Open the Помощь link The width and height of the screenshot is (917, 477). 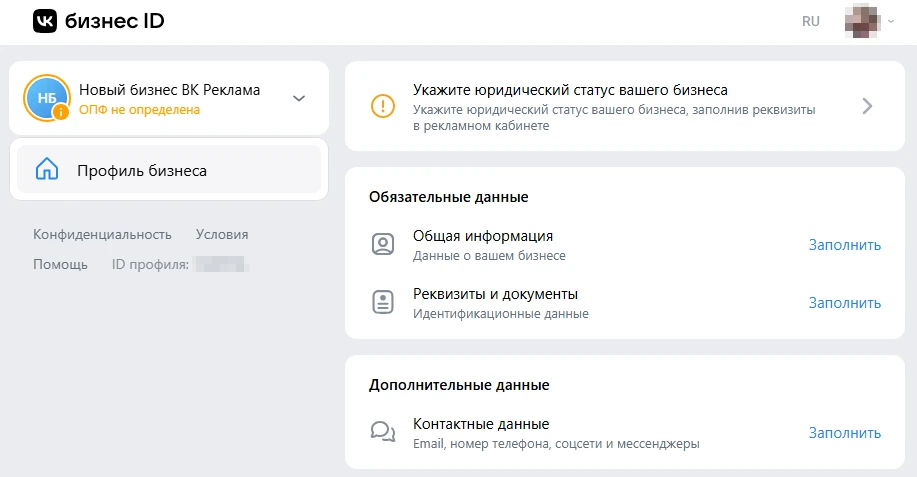(x=60, y=264)
